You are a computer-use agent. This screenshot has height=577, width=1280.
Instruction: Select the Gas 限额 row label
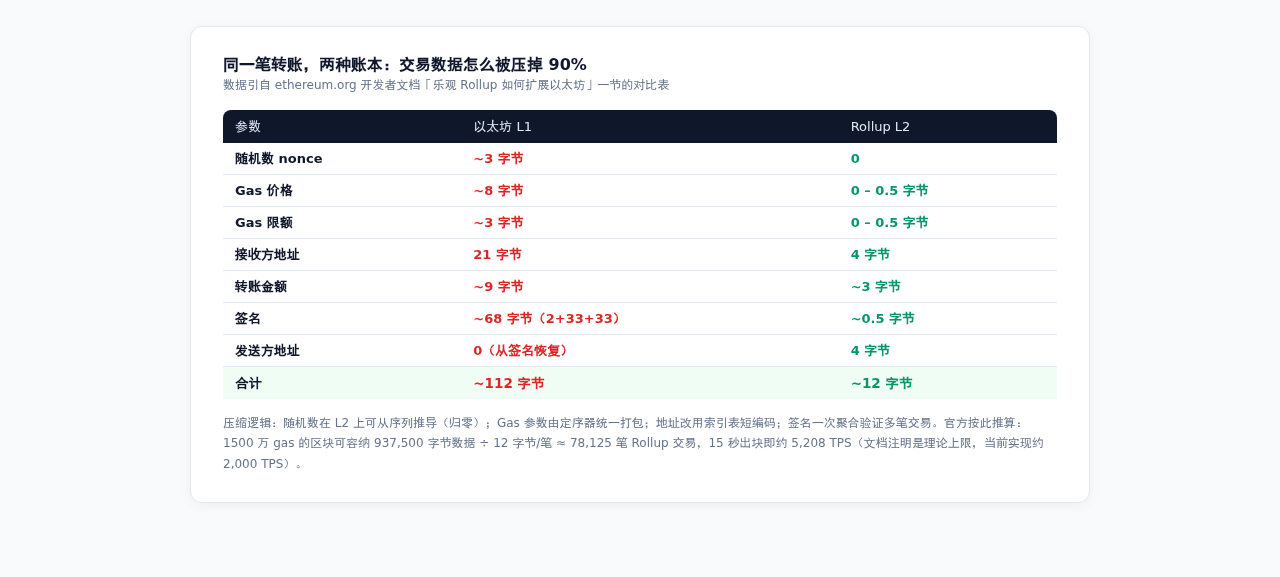(264, 223)
